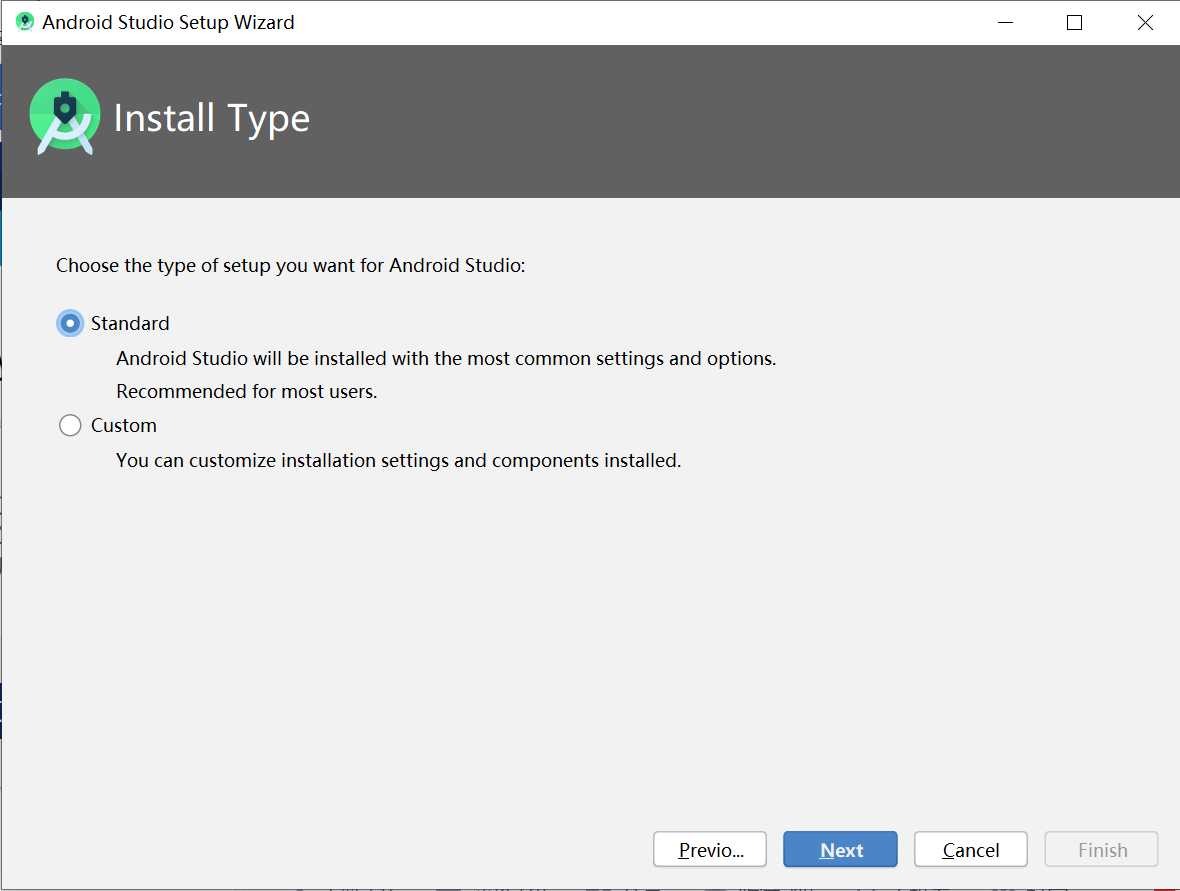The image size is (1180, 891).
Task: Click the Android Studio logo in header
Action: [x=65, y=117]
